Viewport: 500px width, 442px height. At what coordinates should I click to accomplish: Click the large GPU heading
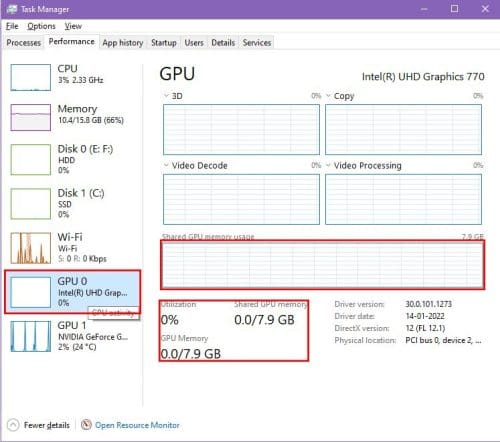[177, 74]
